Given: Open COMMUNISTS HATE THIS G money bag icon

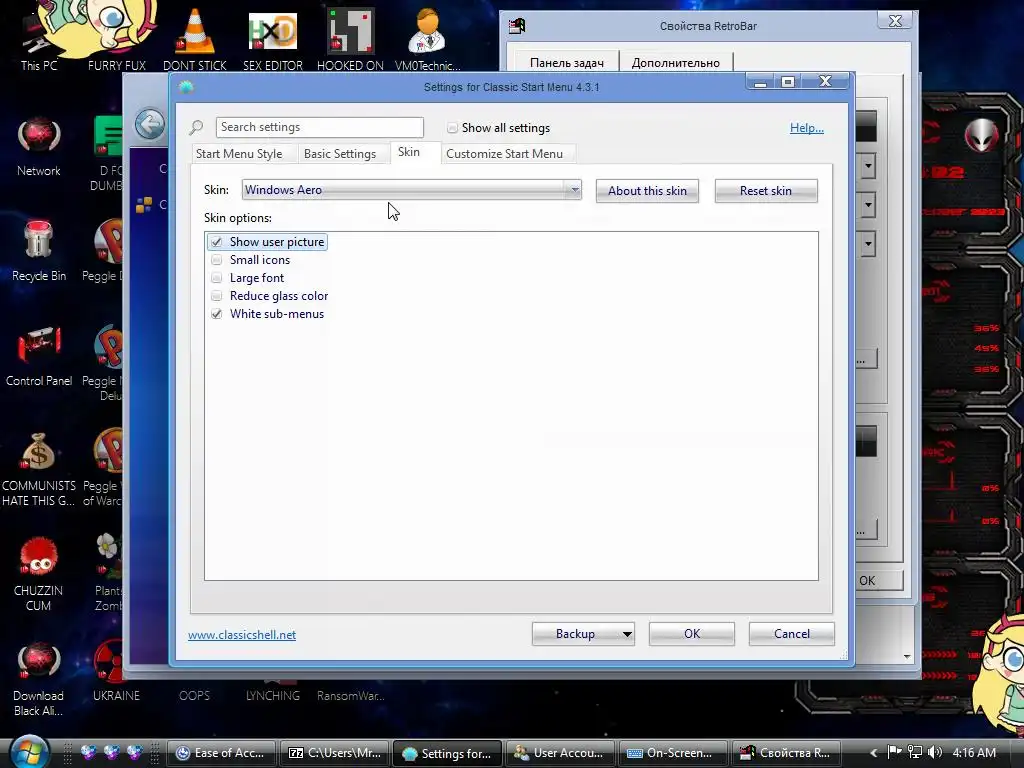Looking at the screenshot, I should pyautogui.click(x=39, y=469).
